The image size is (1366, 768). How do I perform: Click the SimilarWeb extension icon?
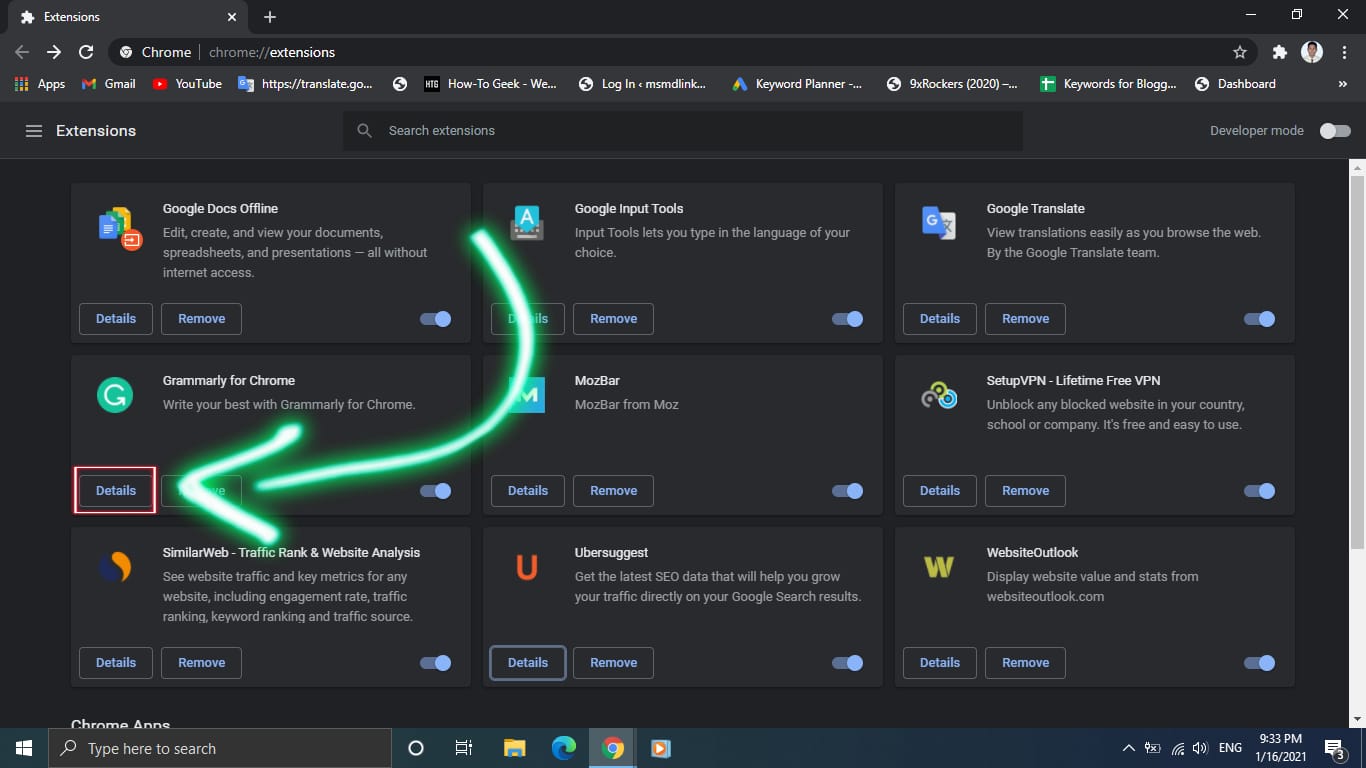115,567
